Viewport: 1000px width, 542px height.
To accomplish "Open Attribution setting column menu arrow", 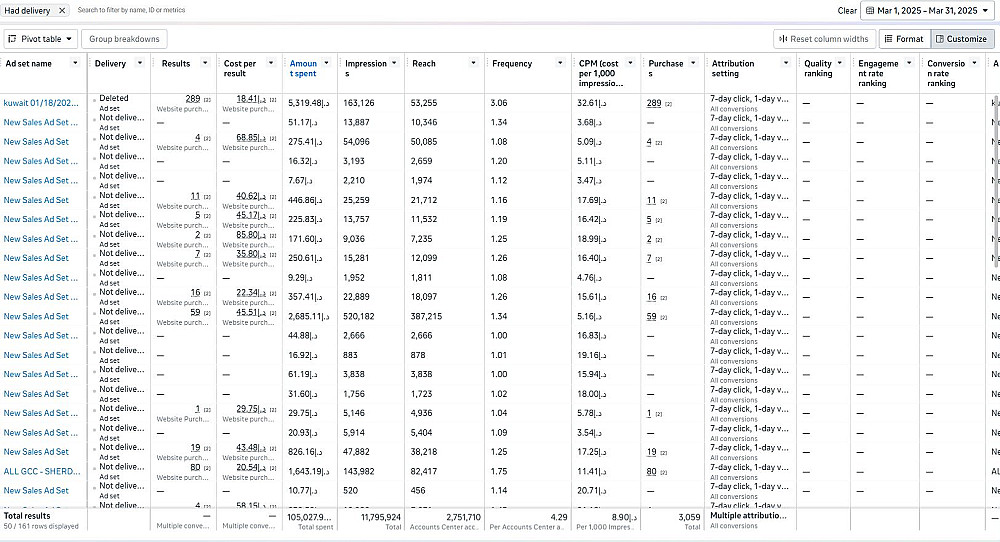I will [786, 62].
